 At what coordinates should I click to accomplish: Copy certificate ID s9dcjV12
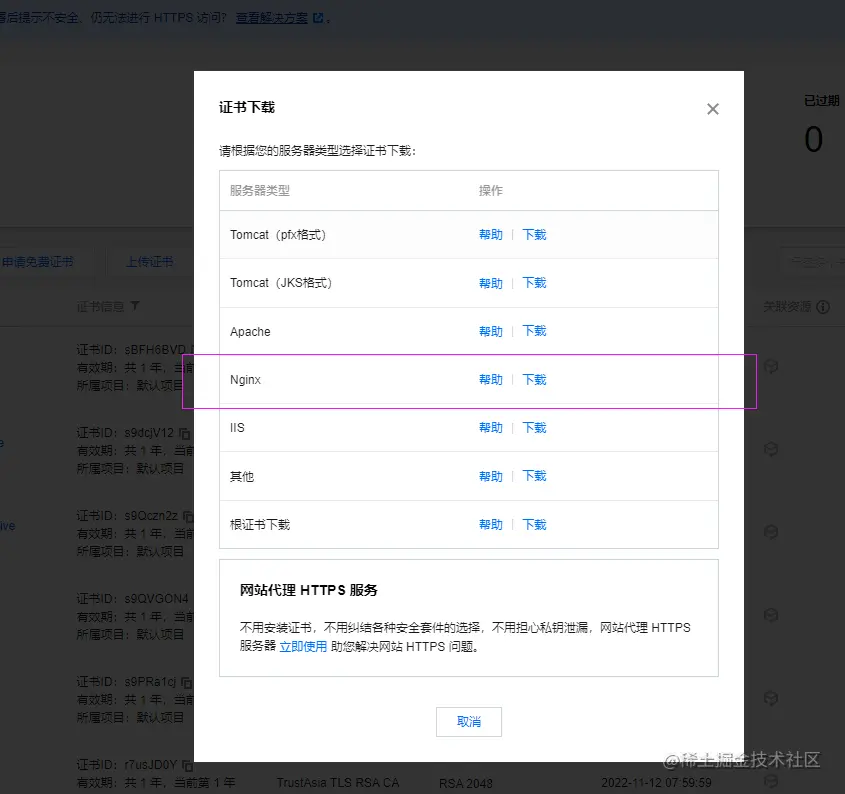point(184,433)
